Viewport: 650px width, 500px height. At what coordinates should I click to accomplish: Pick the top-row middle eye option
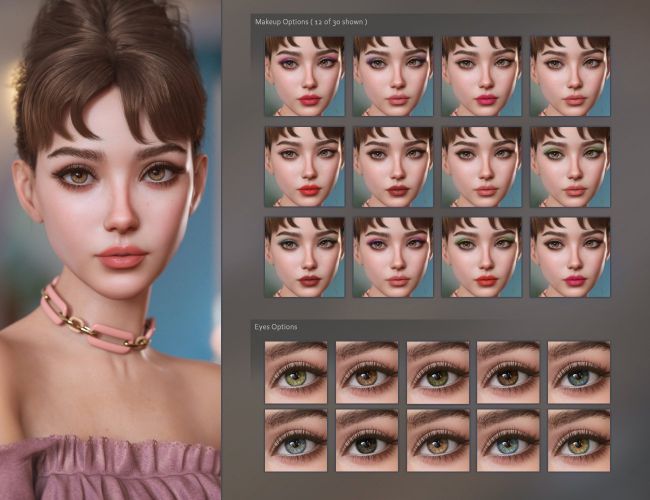pos(437,372)
